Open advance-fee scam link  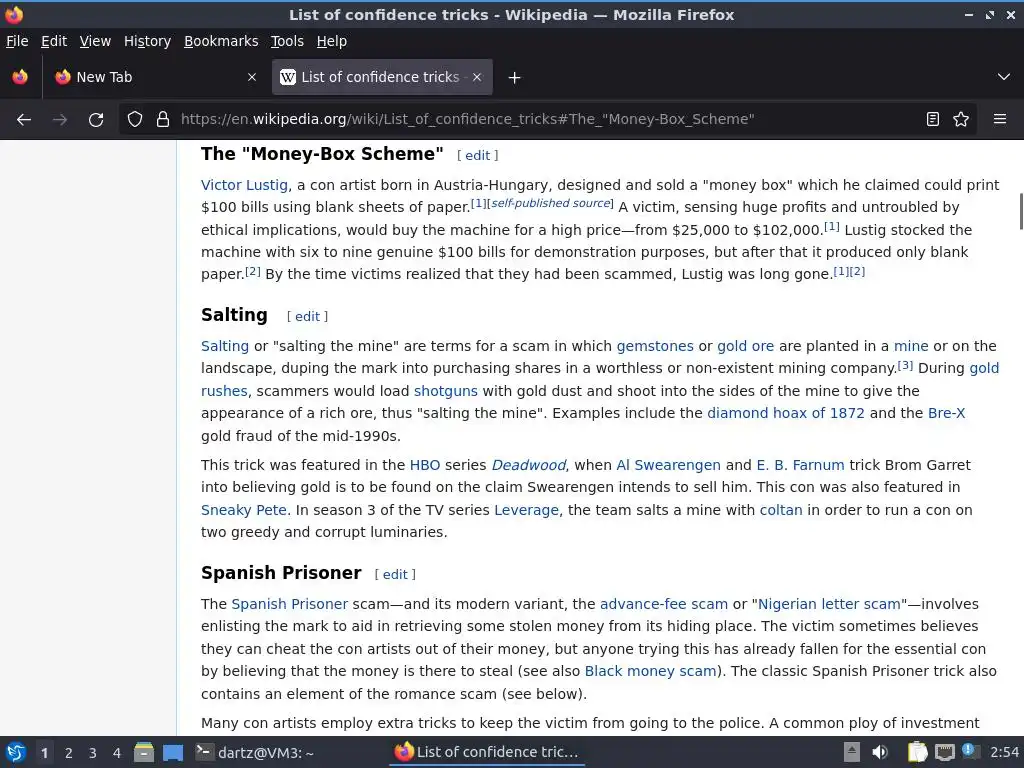click(x=664, y=604)
